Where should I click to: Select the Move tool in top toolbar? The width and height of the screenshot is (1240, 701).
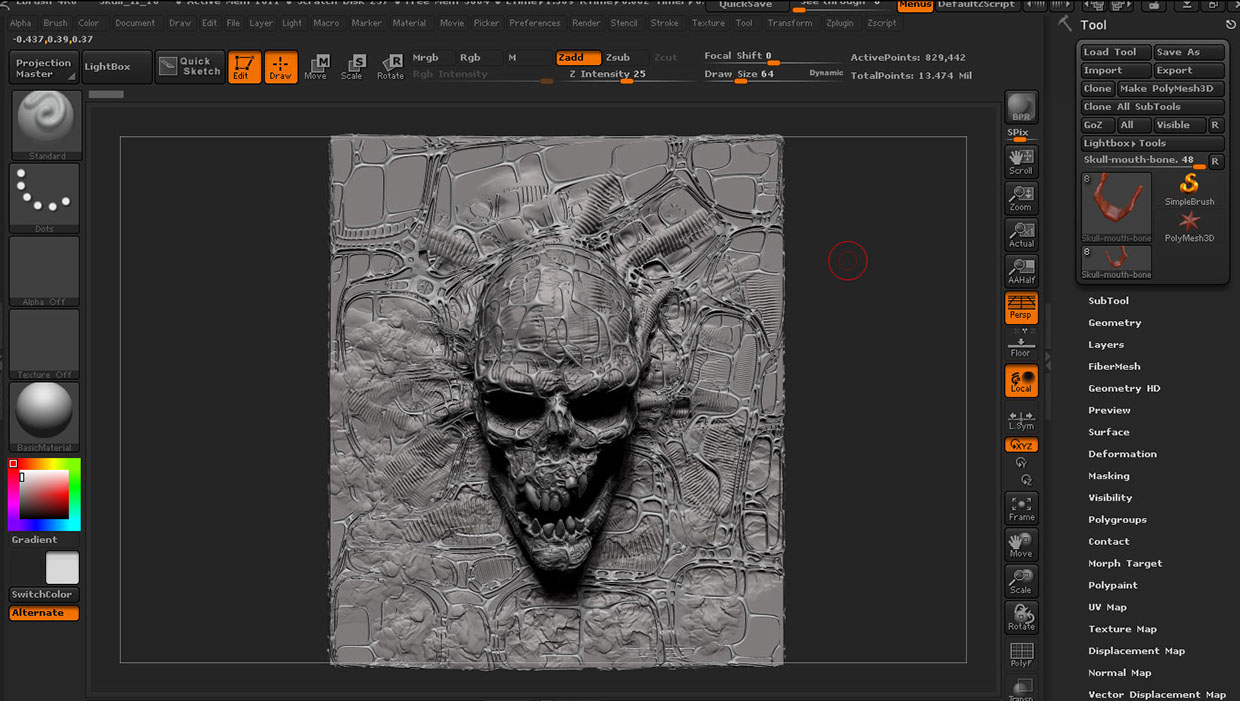tap(316, 67)
